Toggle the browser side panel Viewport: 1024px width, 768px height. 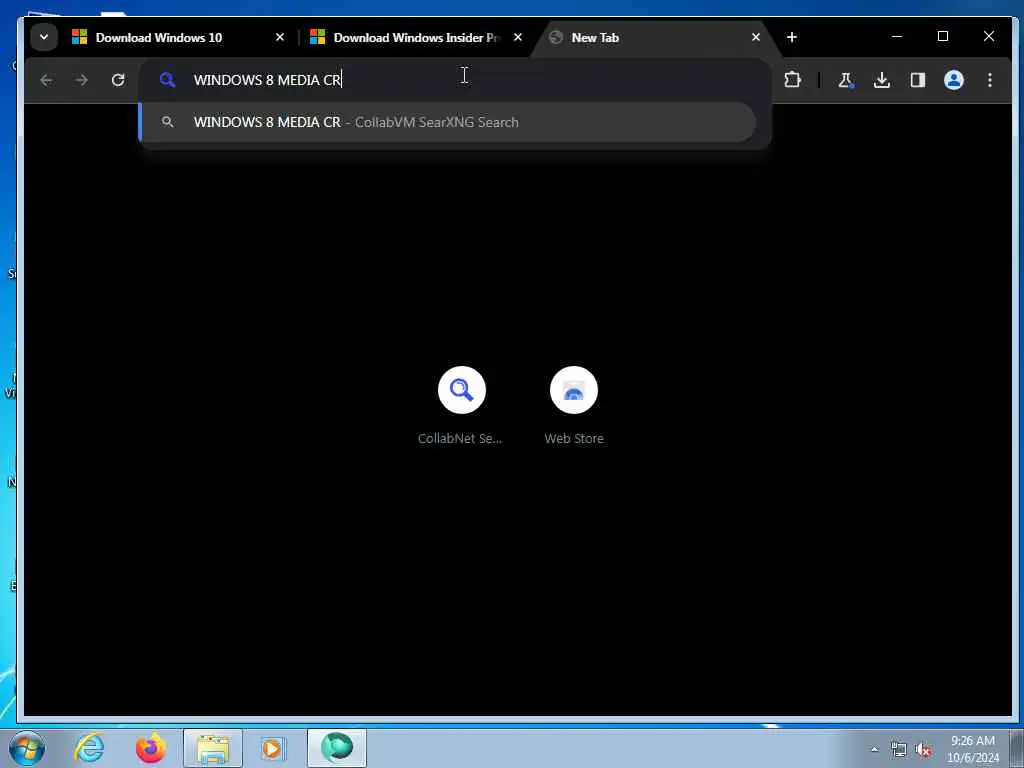tap(918, 80)
